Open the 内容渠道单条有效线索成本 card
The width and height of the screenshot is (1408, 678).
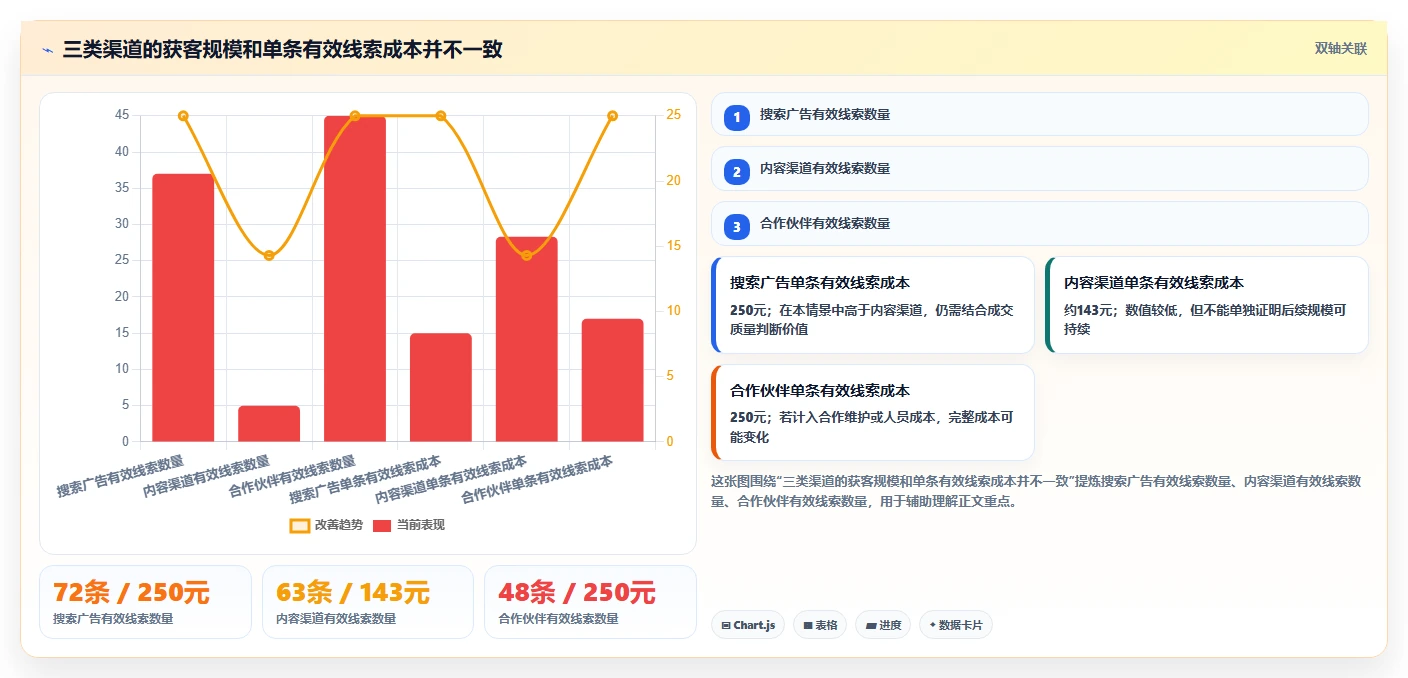[x=1206, y=305]
